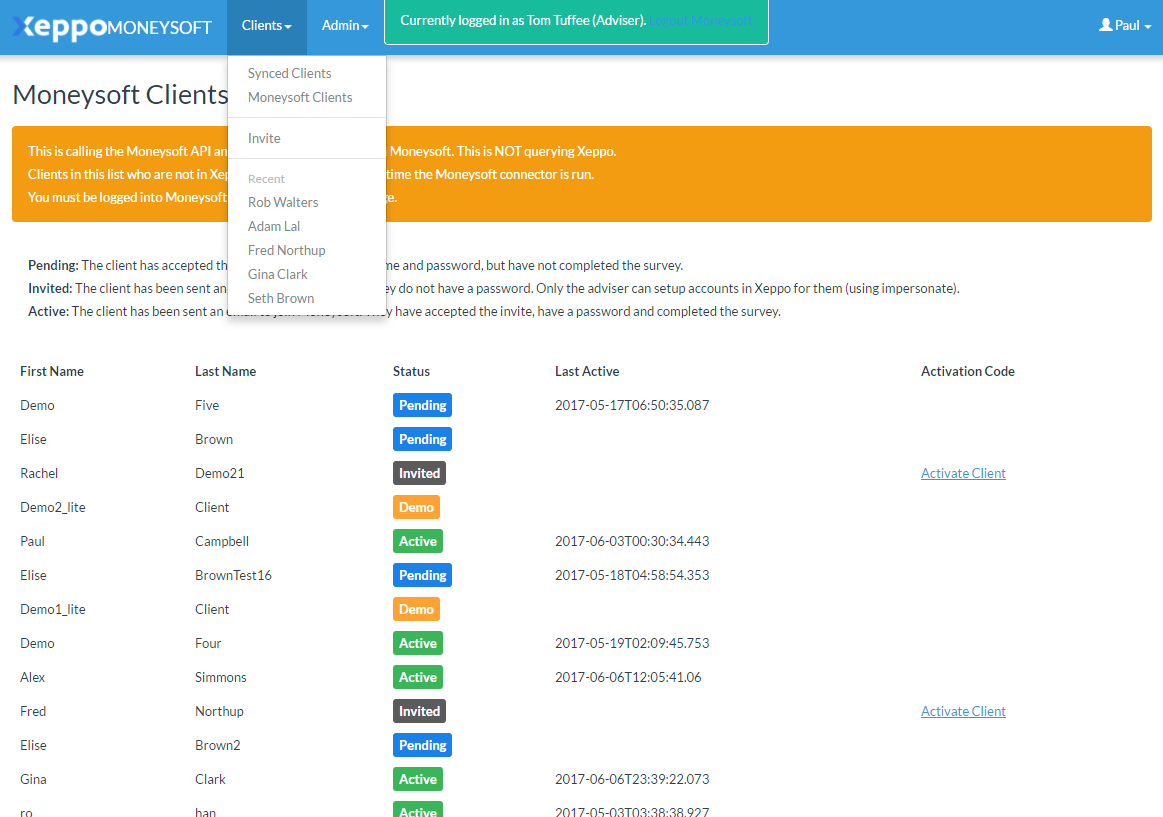Click the Active badge for Paul Campbell
The height and width of the screenshot is (817, 1163).
[417, 541]
